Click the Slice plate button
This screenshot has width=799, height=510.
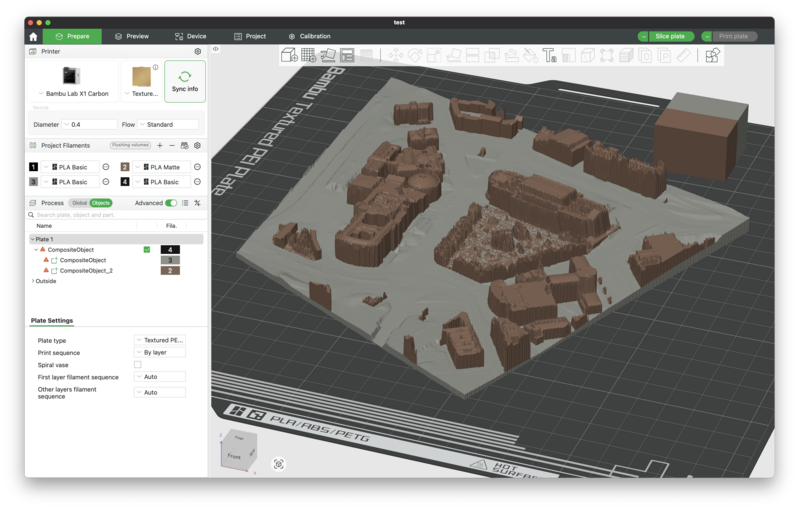click(670, 36)
